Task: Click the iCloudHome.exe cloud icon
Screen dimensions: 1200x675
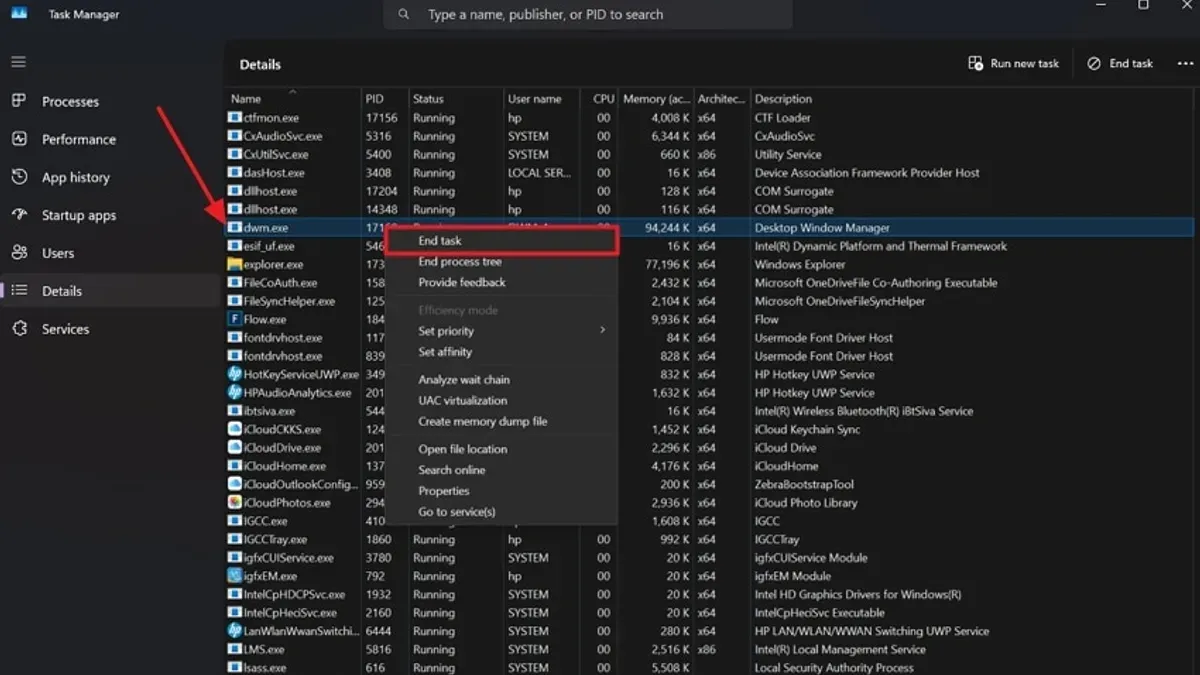Action: pos(235,466)
